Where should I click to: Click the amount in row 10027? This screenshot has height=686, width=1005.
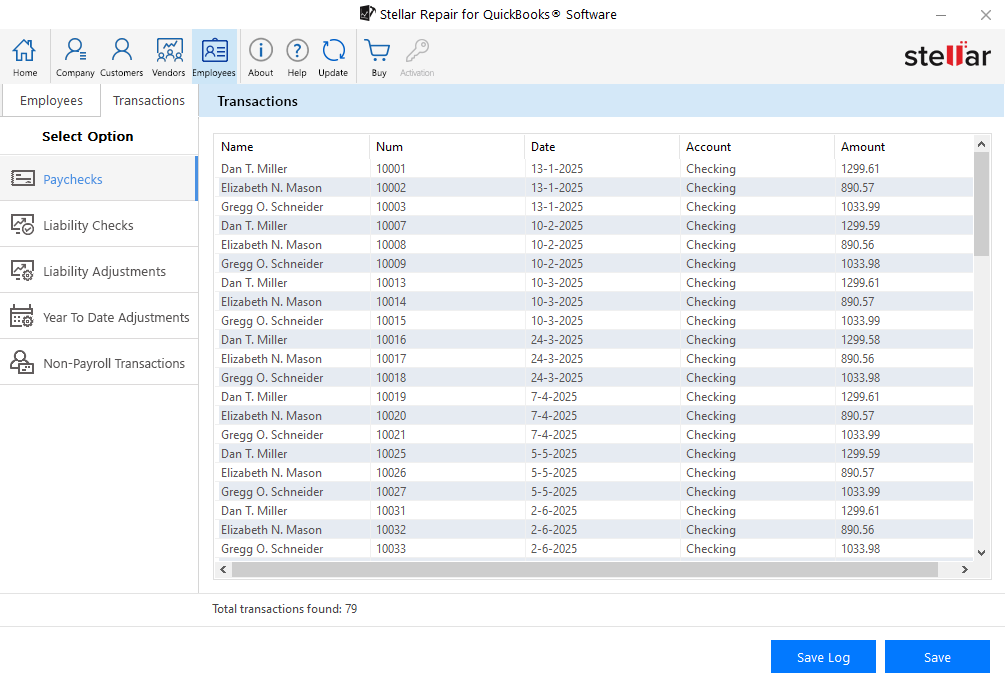coord(861,492)
